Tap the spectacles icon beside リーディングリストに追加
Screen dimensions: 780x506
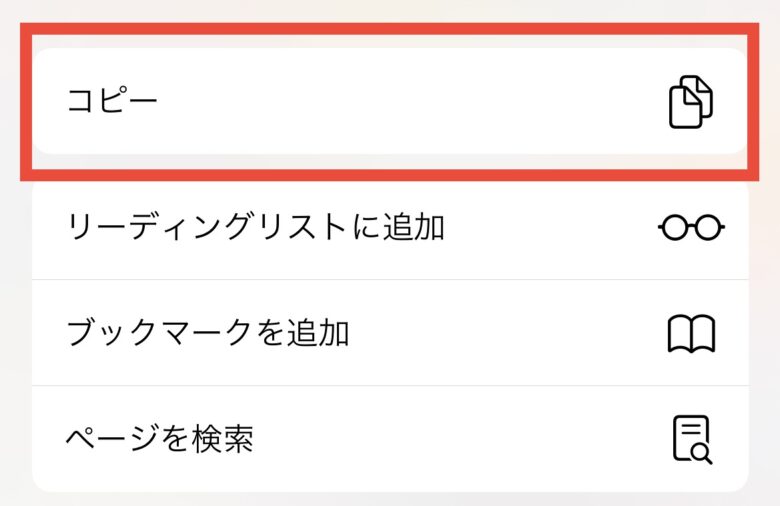pyautogui.click(x=691, y=227)
